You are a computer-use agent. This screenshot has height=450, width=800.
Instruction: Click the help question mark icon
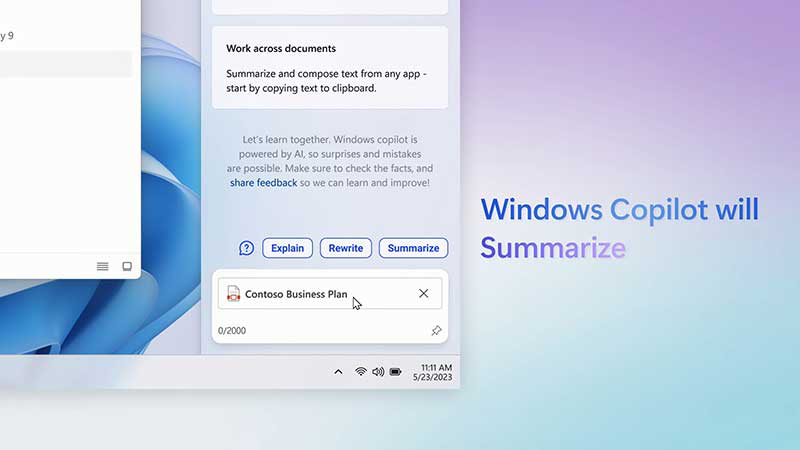[x=246, y=248]
